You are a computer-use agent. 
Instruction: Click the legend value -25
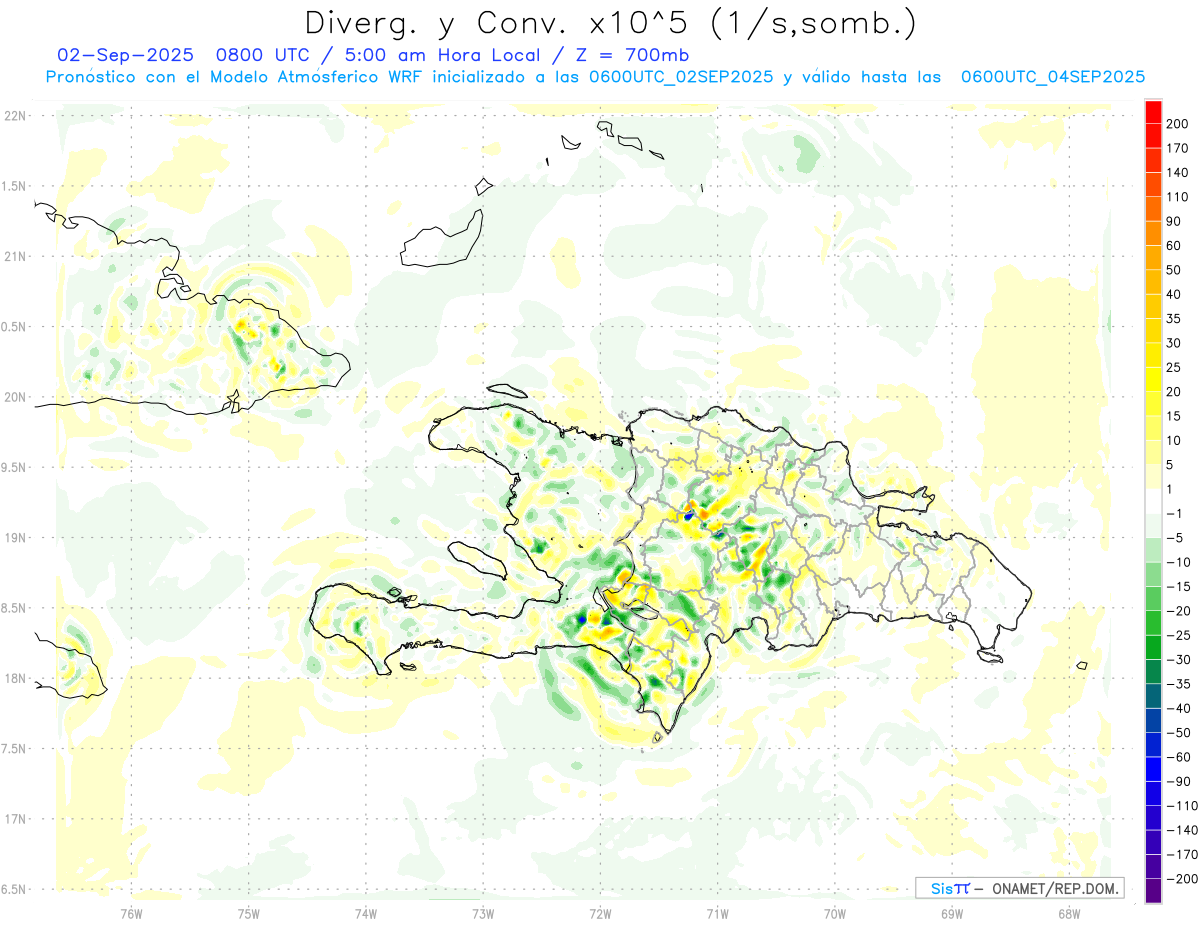point(1178,635)
